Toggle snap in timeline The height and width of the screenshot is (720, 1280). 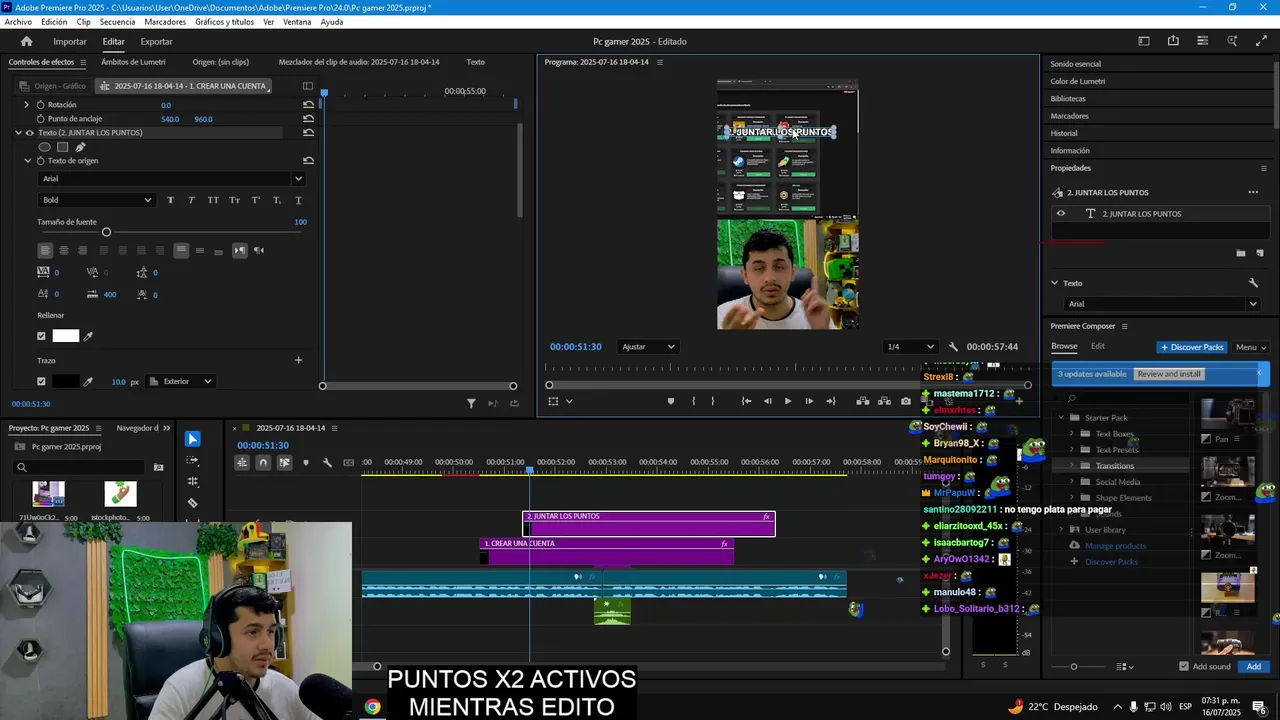[263, 462]
